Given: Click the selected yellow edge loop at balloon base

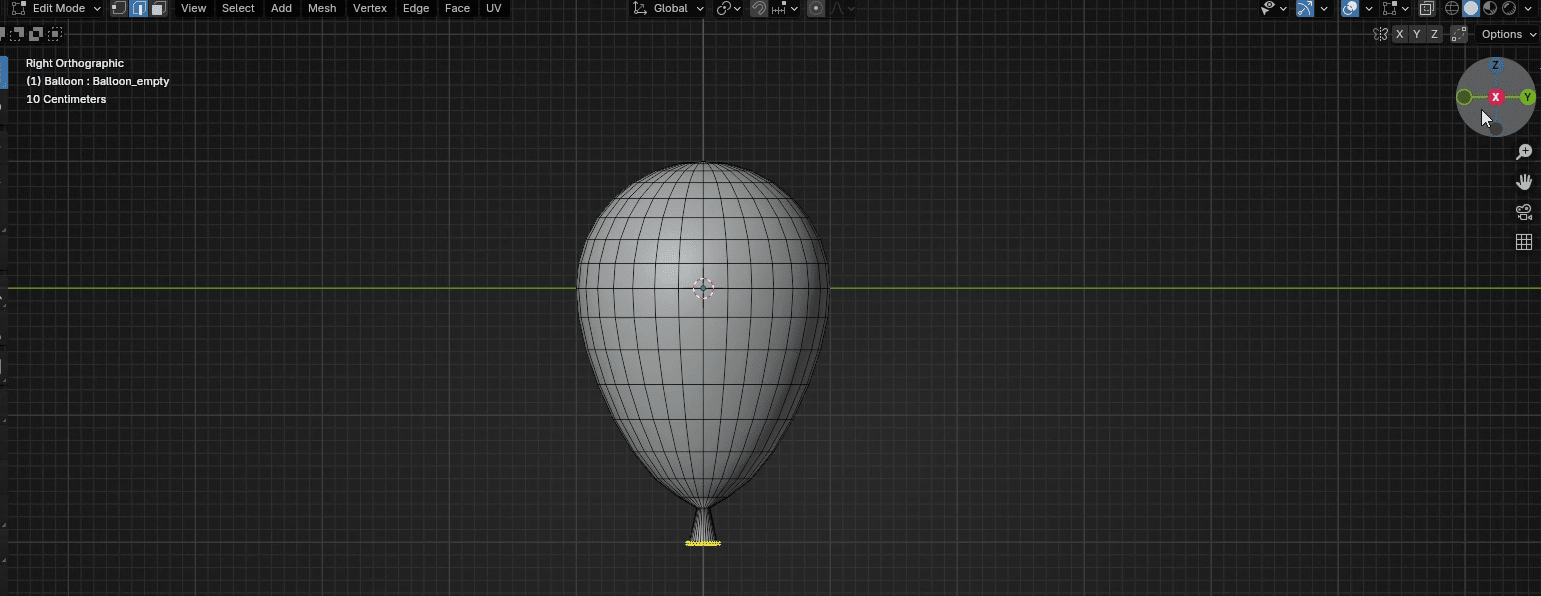Looking at the screenshot, I should pos(703,543).
